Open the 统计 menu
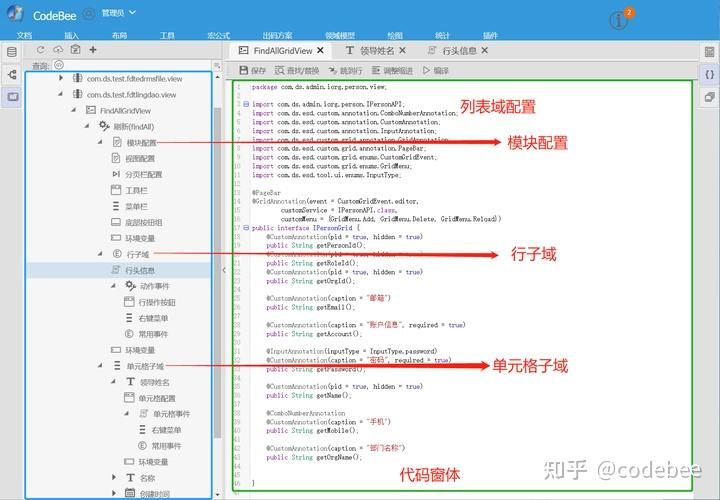The width and height of the screenshot is (720, 500). point(443,35)
